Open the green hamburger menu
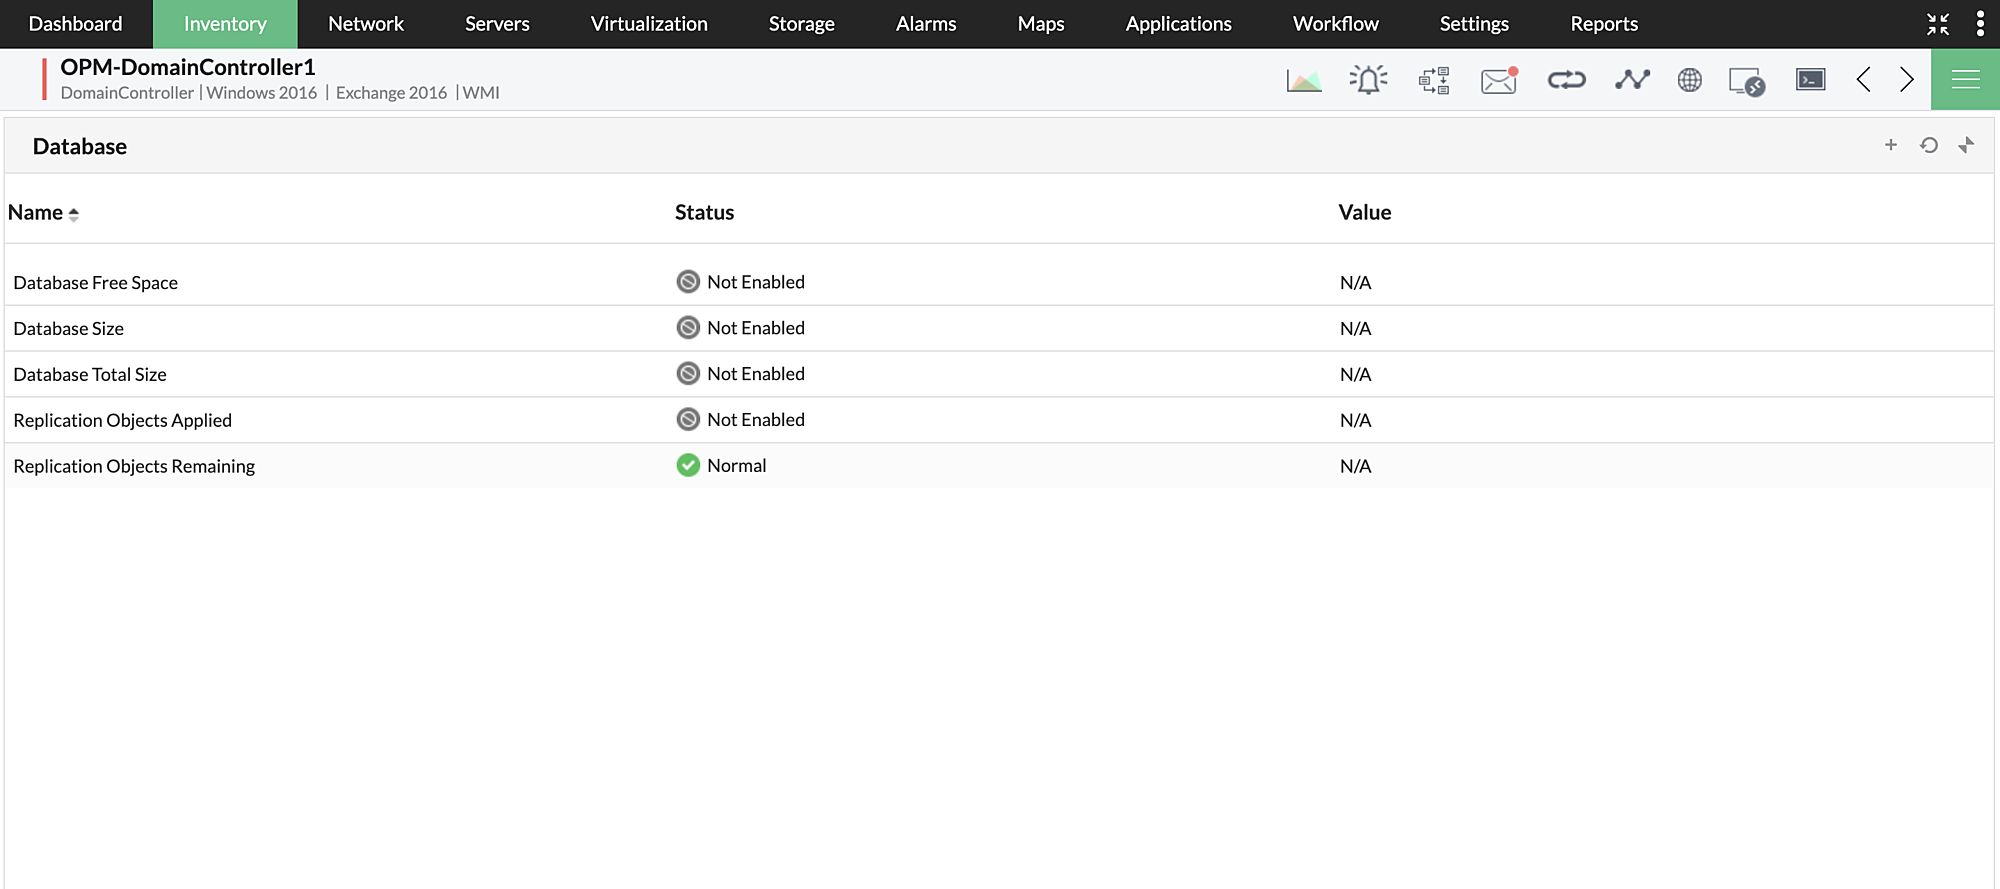This screenshot has width=2000, height=889. tap(1965, 80)
